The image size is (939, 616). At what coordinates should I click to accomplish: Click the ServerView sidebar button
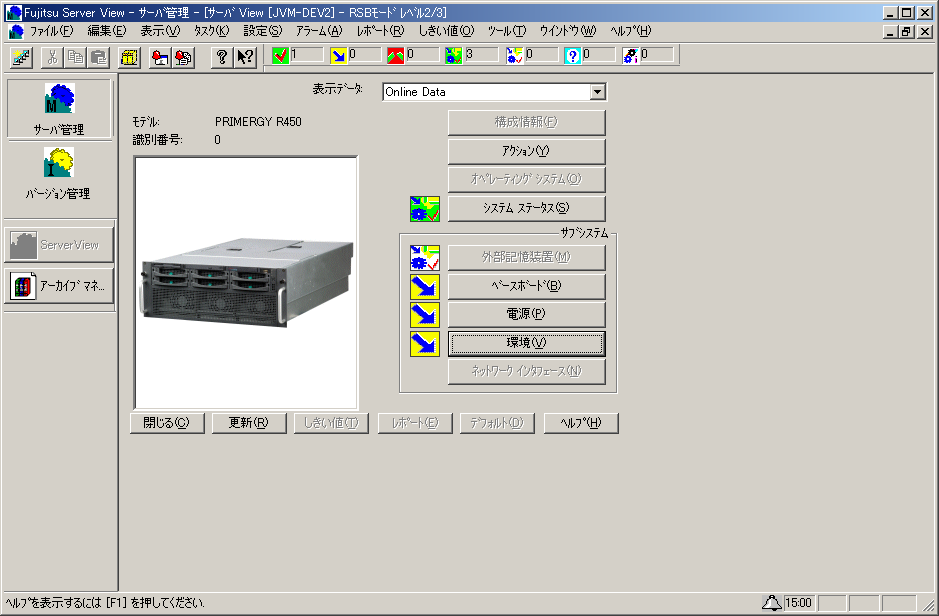pyautogui.click(x=59, y=245)
